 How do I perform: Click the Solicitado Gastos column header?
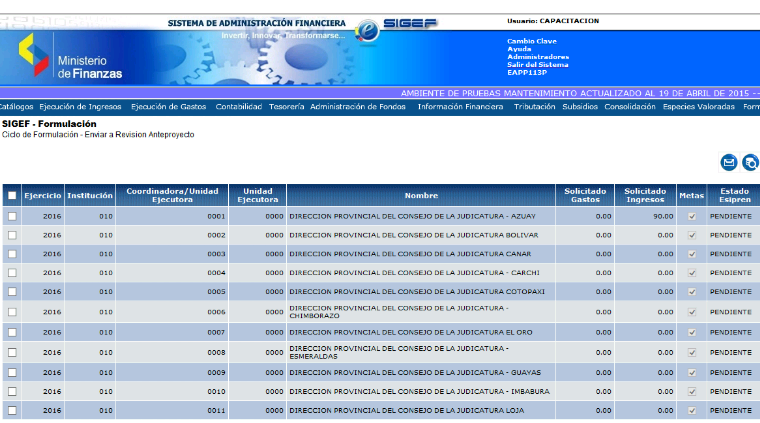[x=585, y=195]
